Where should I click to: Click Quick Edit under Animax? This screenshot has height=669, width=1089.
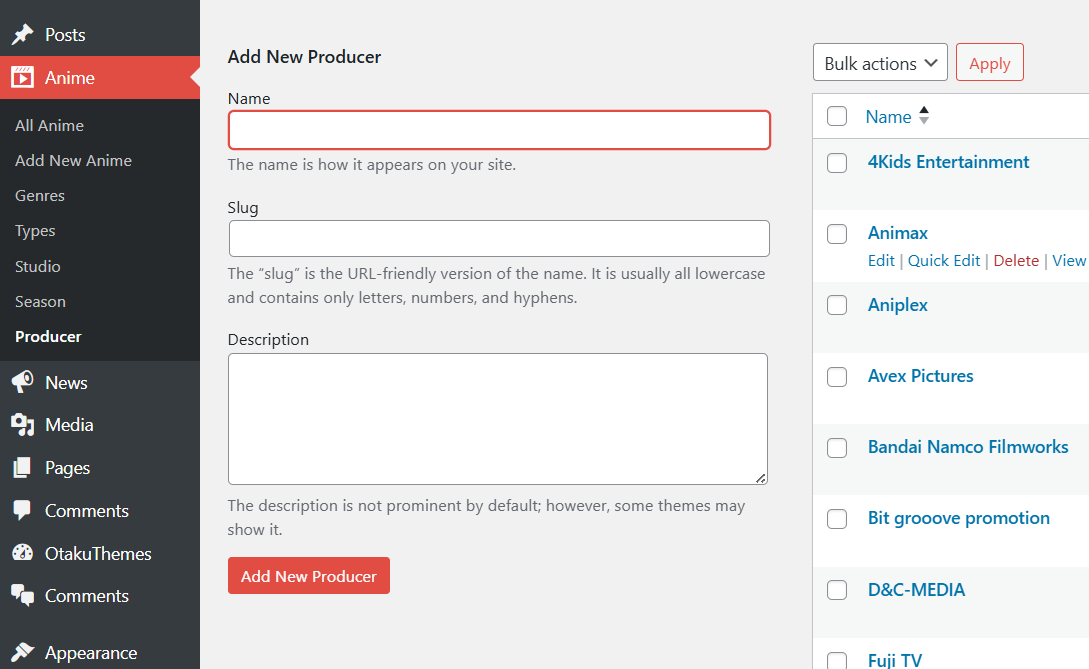click(943, 261)
